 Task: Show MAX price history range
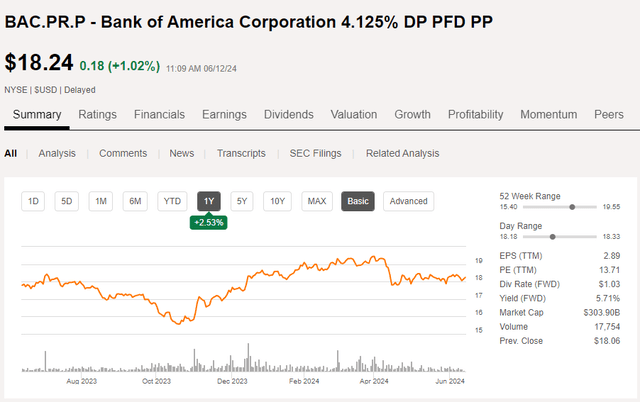317,201
